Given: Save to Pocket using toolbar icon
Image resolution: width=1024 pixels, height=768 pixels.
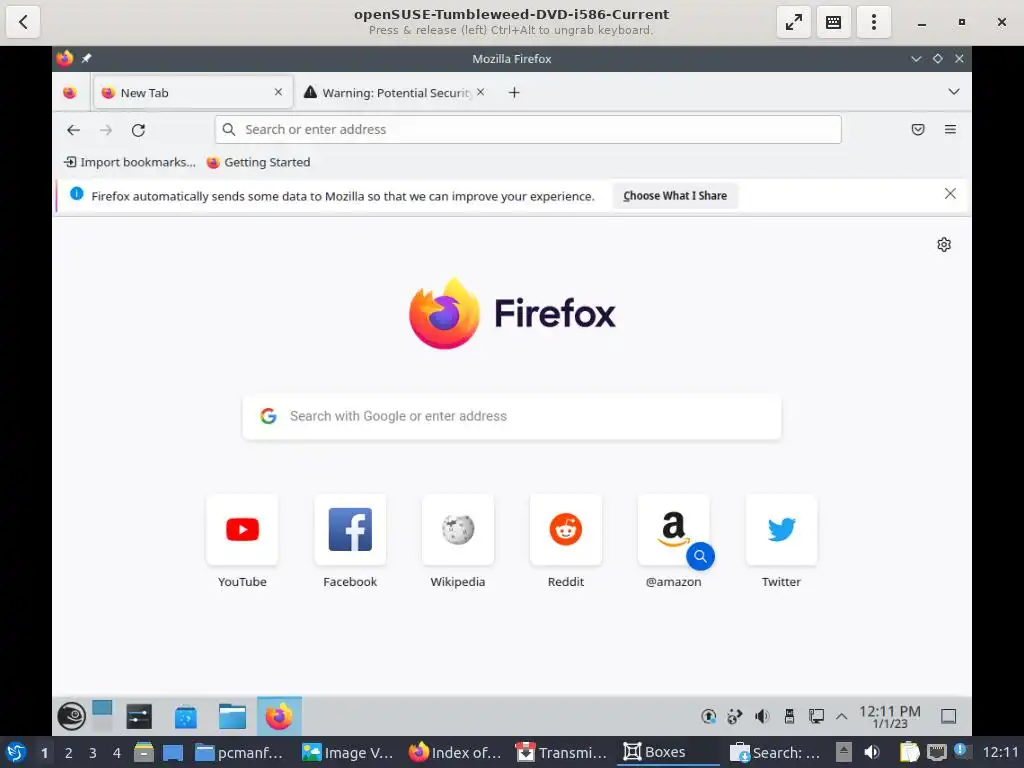Looking at the screenshot, I should tap(918, 129).
